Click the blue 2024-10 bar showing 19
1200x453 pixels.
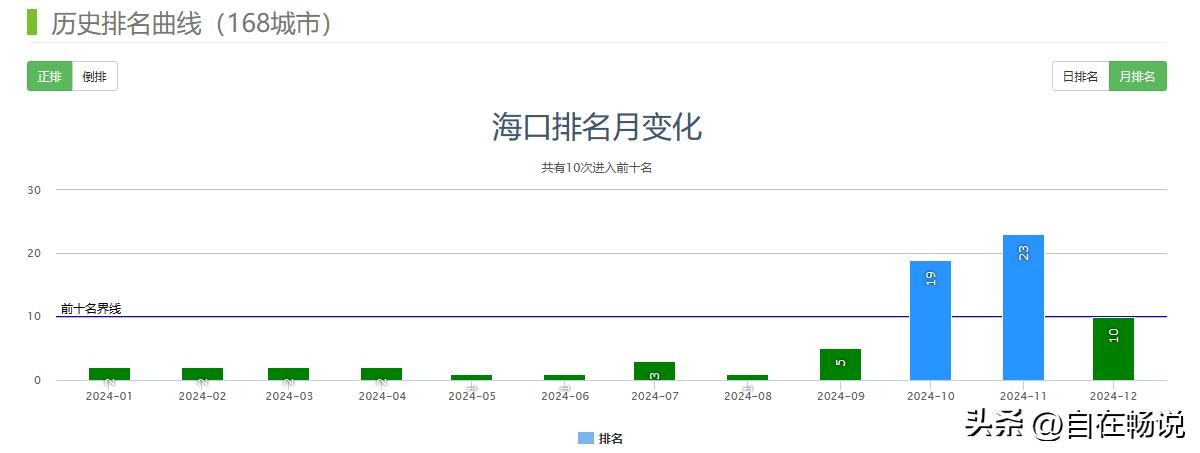click(930, 320)
